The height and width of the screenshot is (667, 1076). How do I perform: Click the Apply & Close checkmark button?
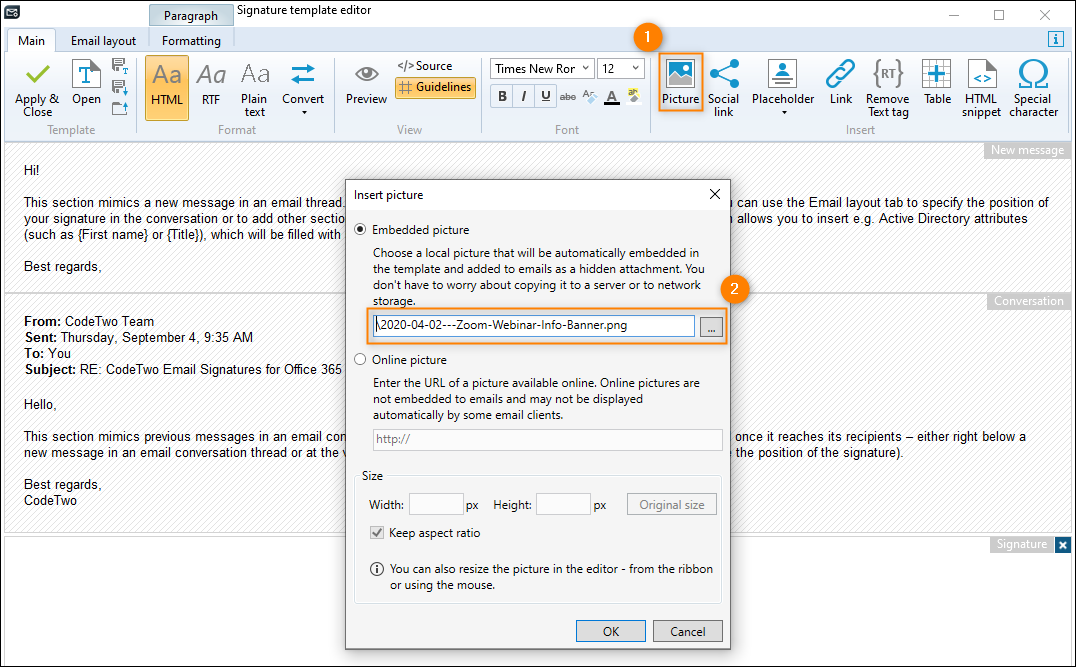[x=37, y=89]
